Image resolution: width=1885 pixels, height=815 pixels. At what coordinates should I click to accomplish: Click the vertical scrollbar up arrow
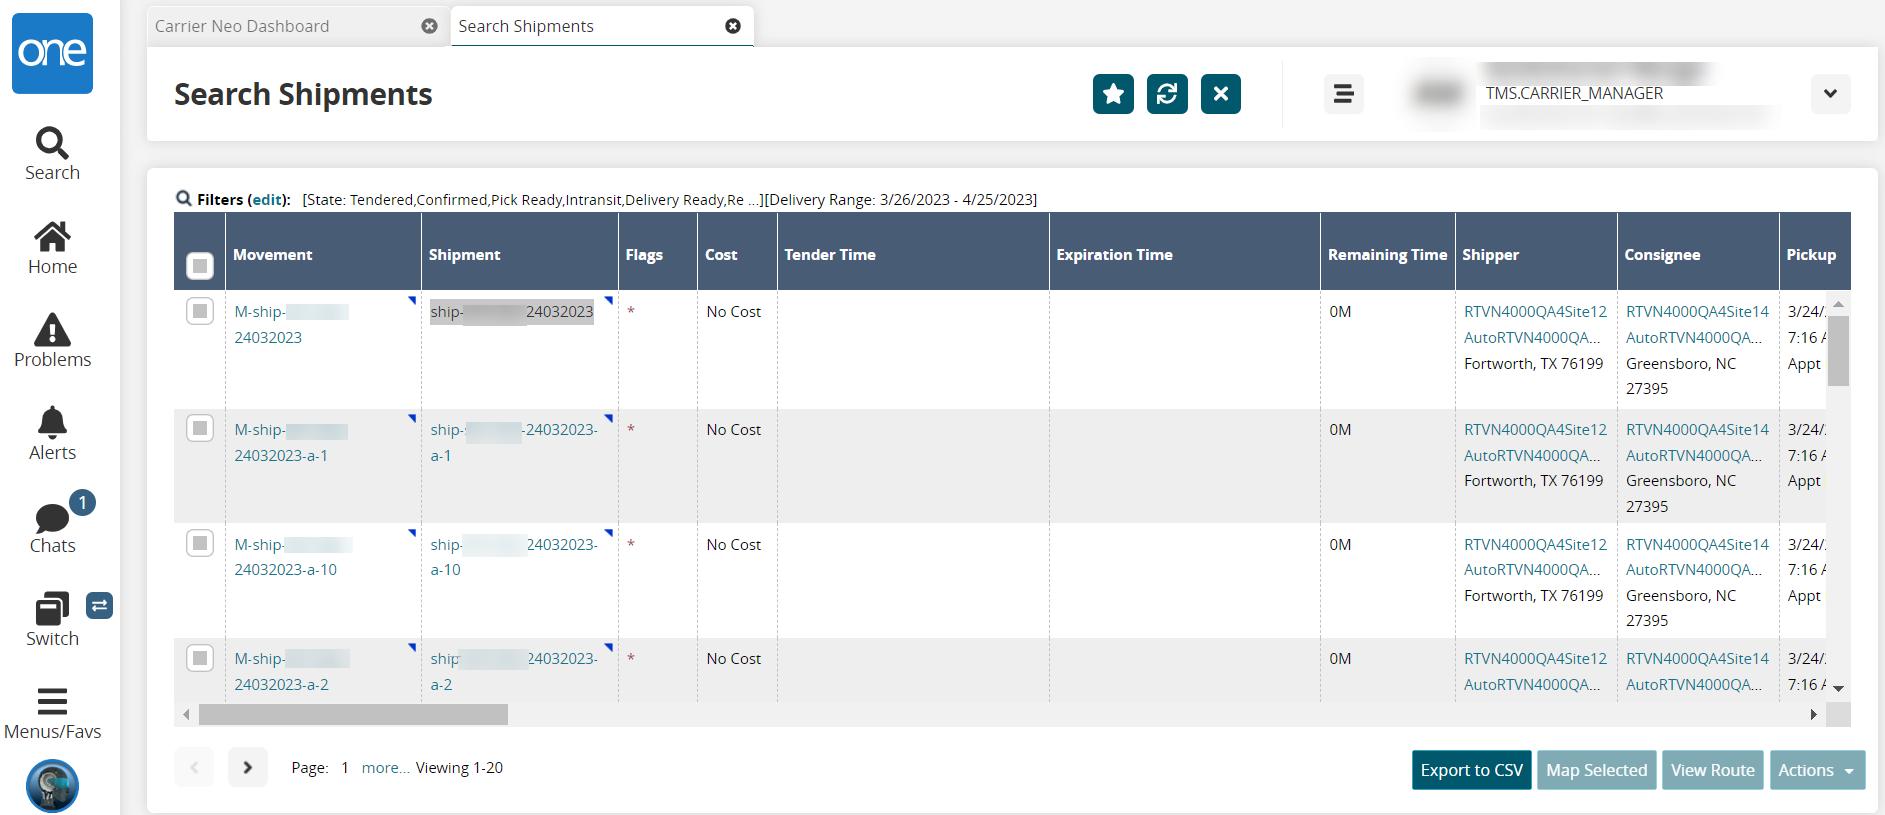pos(1838,303)
